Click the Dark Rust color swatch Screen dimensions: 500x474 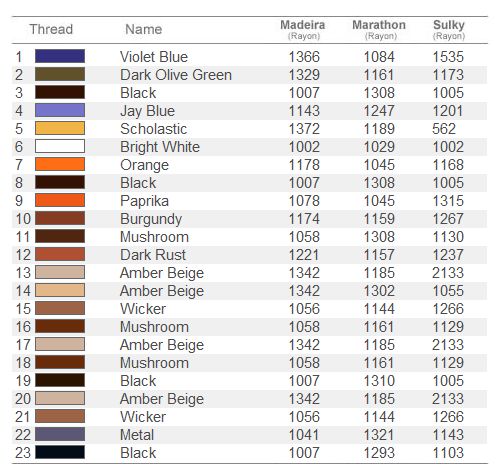[x=60, y=254]
